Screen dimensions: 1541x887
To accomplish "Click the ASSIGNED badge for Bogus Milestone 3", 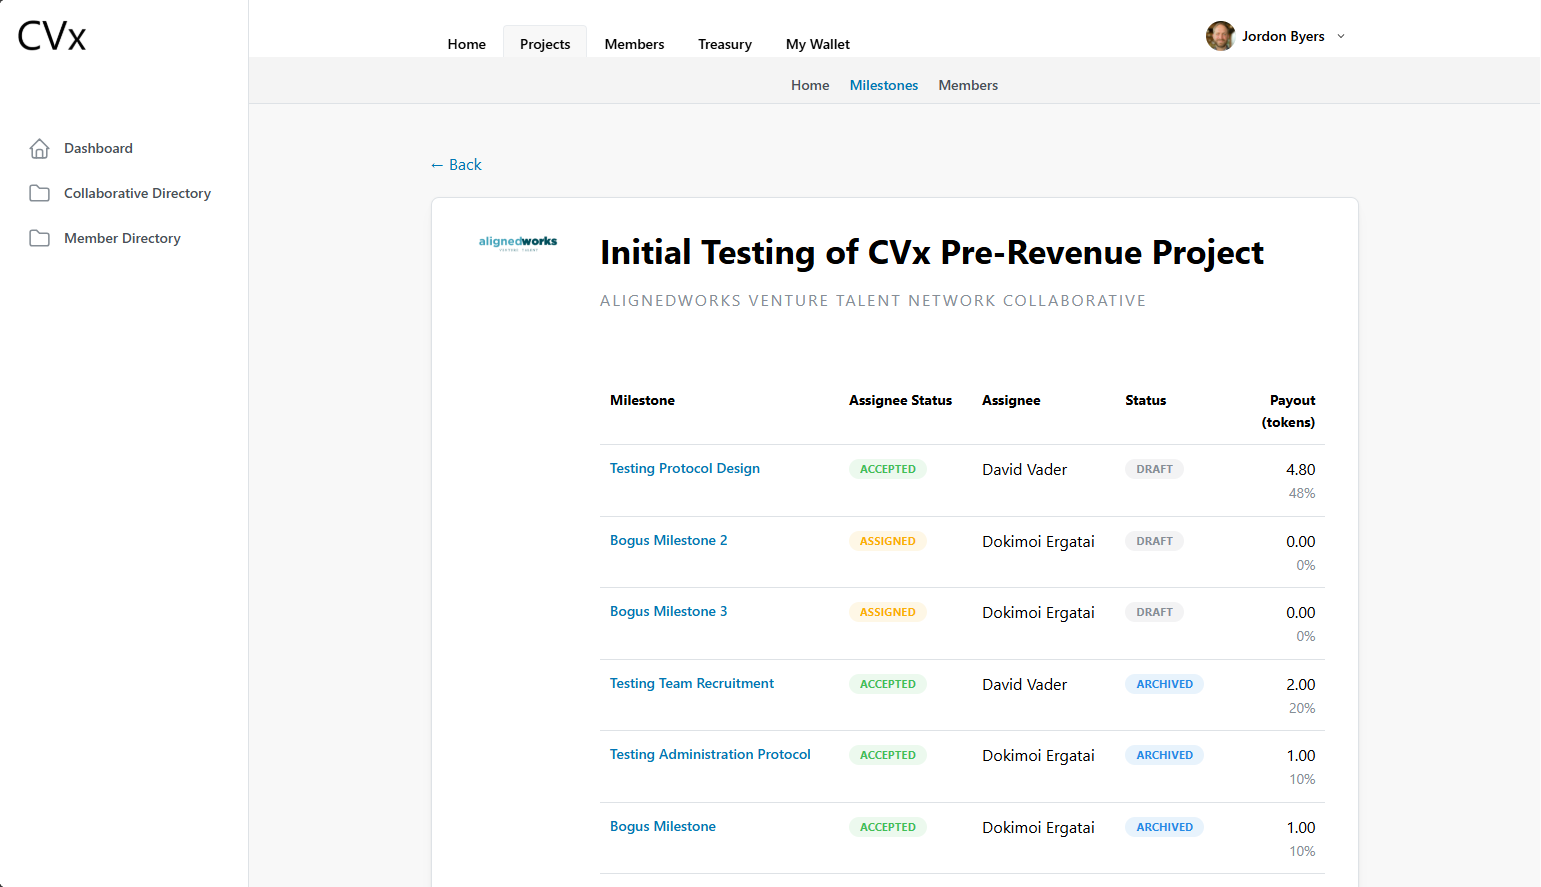I will tap(888, 611).
